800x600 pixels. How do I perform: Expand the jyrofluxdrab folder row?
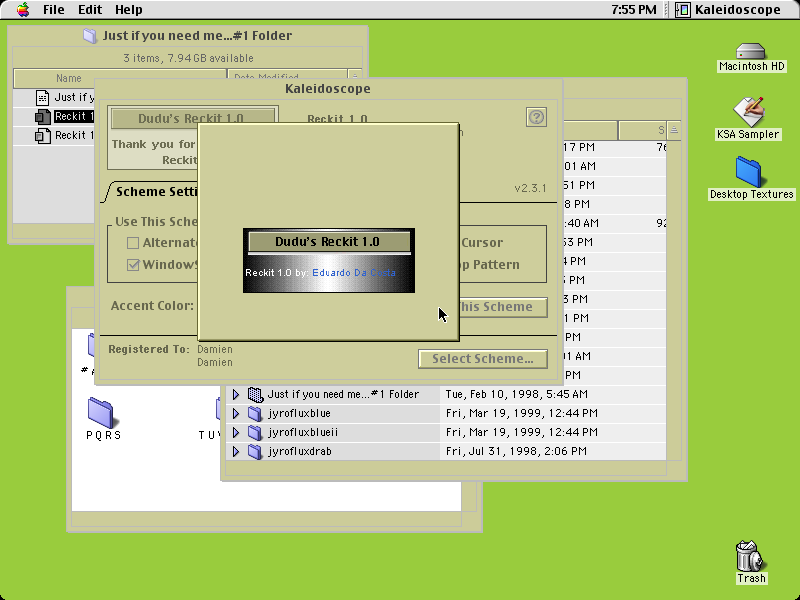click(x=236, y=452)
